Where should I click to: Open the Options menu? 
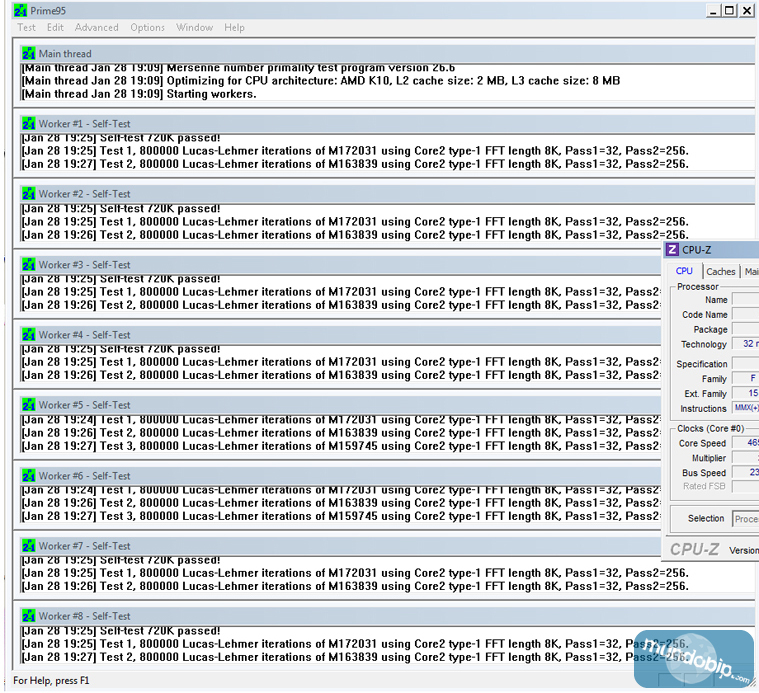point(147,28)
